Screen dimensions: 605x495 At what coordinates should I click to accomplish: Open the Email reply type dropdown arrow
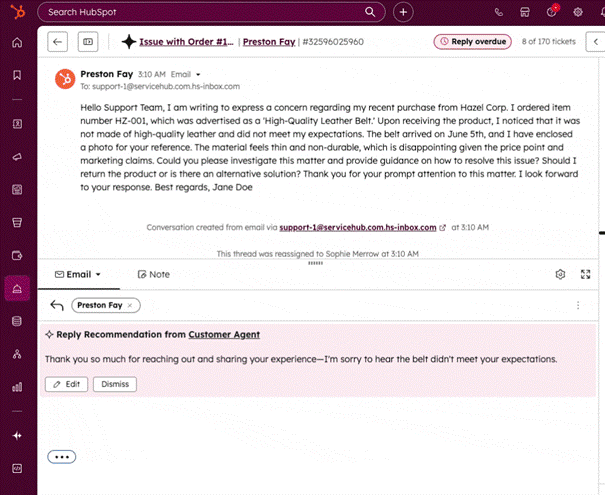click(98, 274)
